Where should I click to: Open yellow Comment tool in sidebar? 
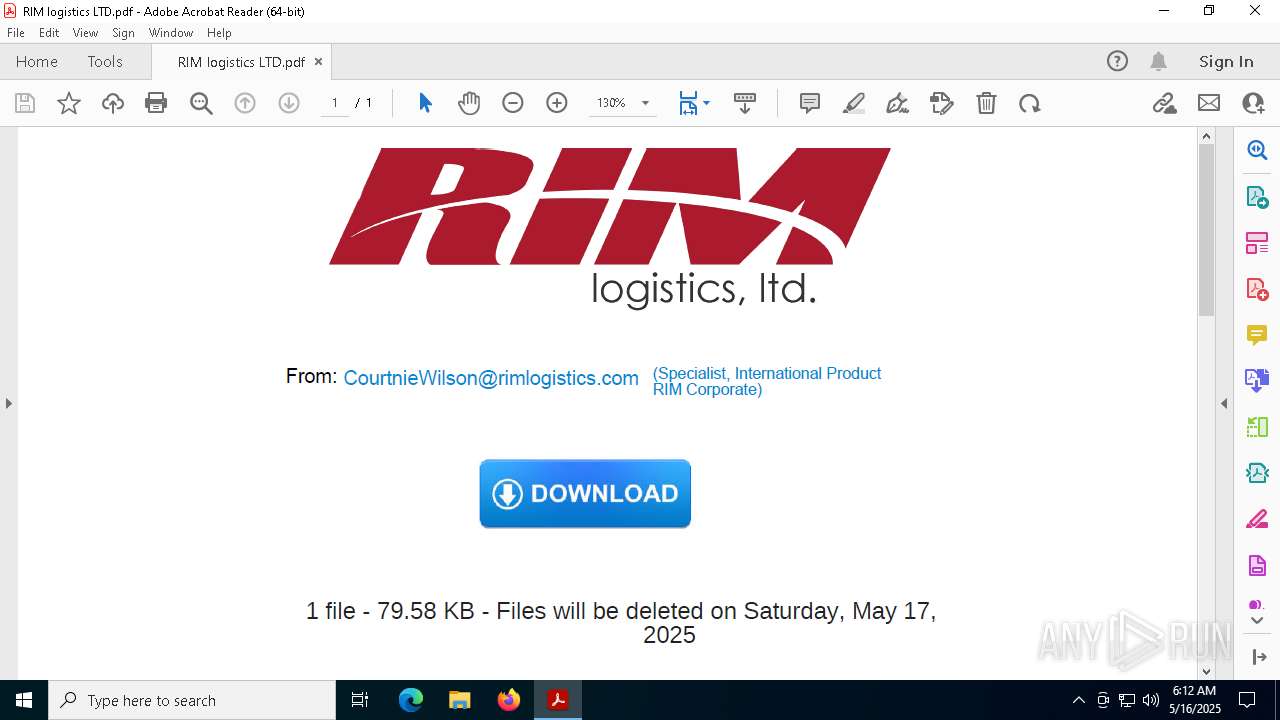coord(1257,334)
